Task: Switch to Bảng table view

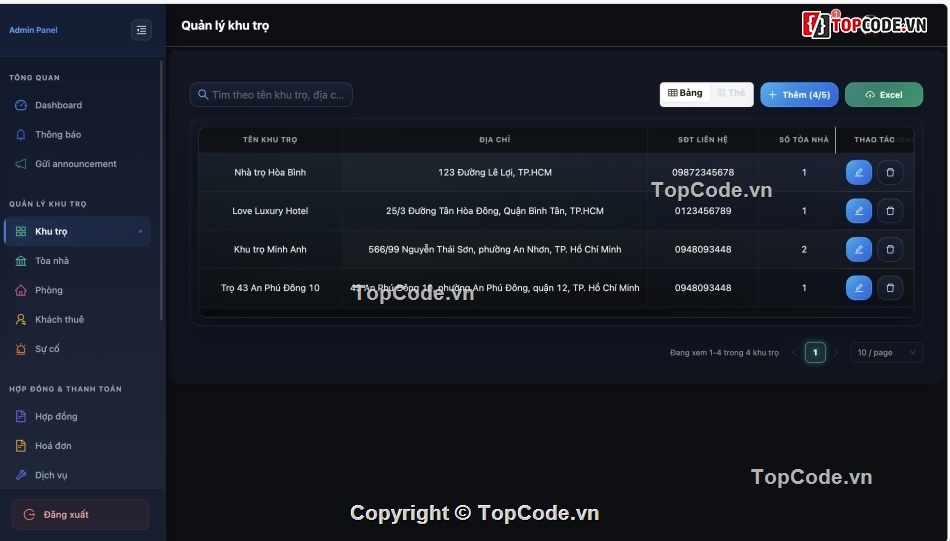Action: [x=685, y=93]
